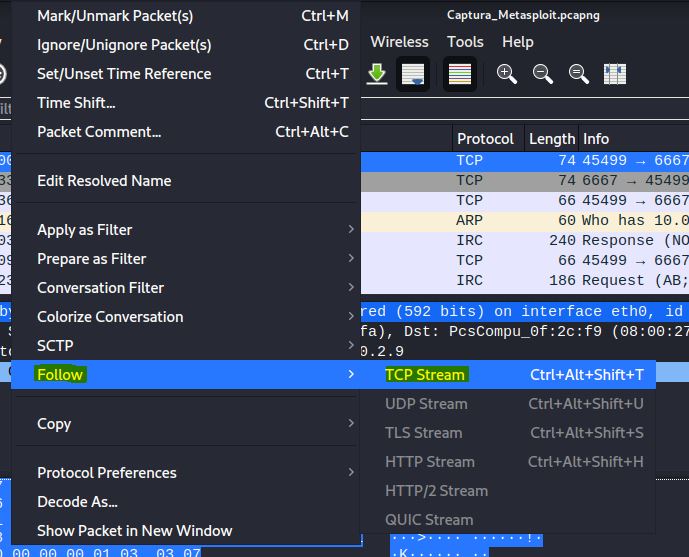Zoom out of packet text
Screen dimensions: 689x557
coord(543,75)
